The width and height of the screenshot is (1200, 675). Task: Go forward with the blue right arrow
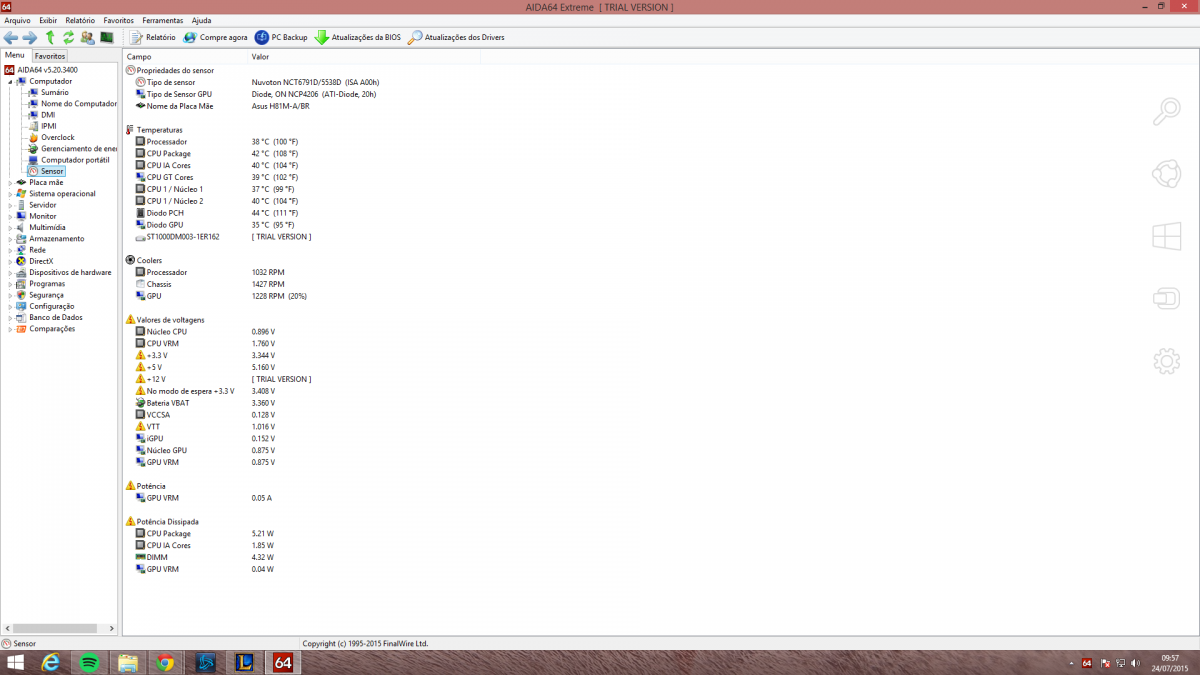30,38
